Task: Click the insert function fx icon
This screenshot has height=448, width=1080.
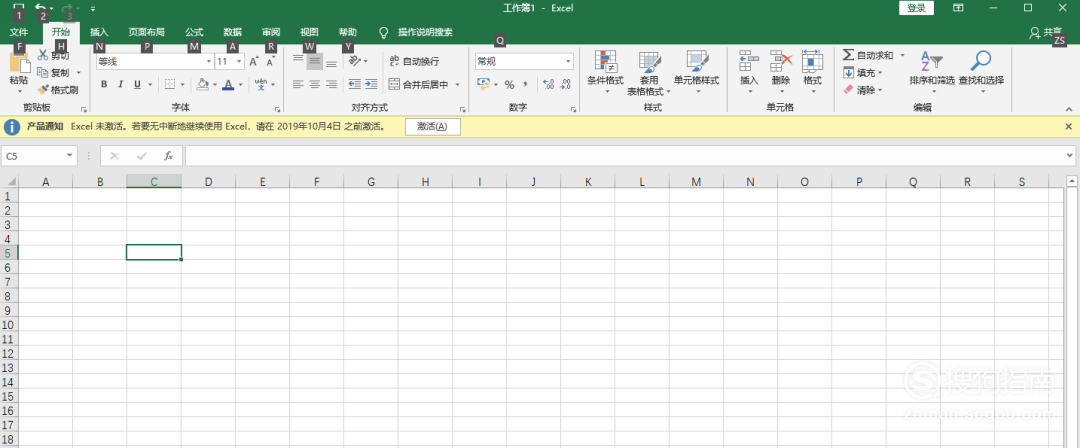Action: pyautogui.click(x=169, y=156)
